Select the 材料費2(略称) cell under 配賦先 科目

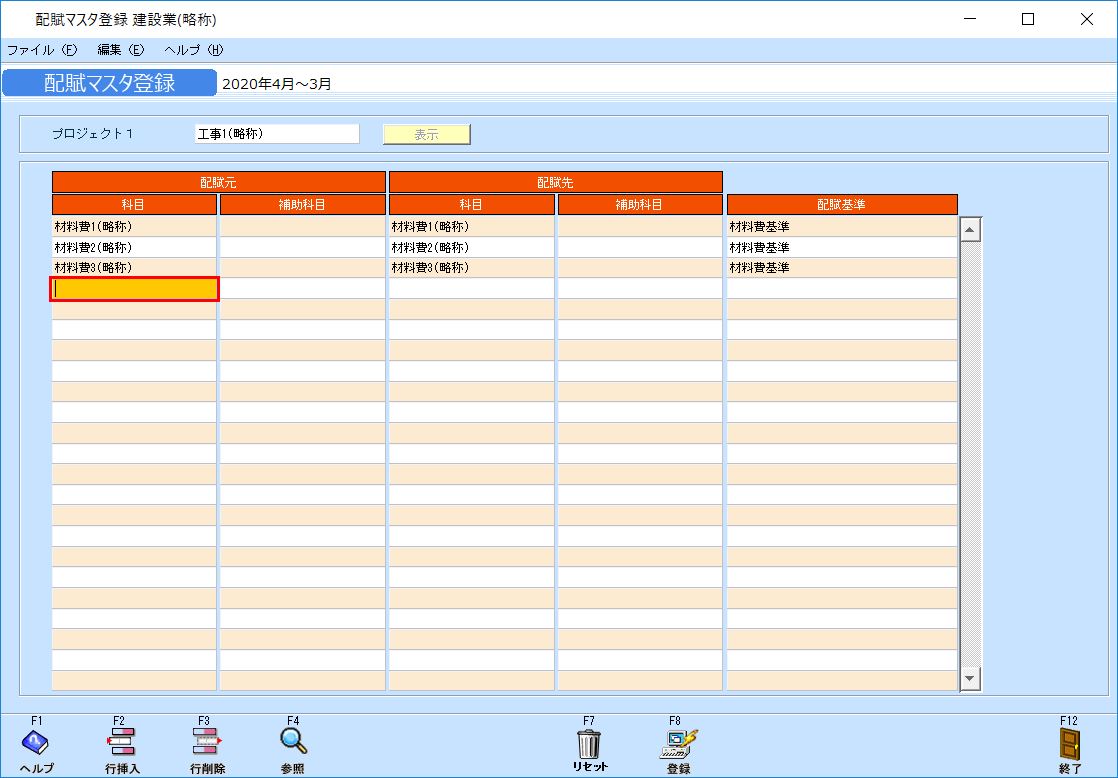(x=471, y=247)
